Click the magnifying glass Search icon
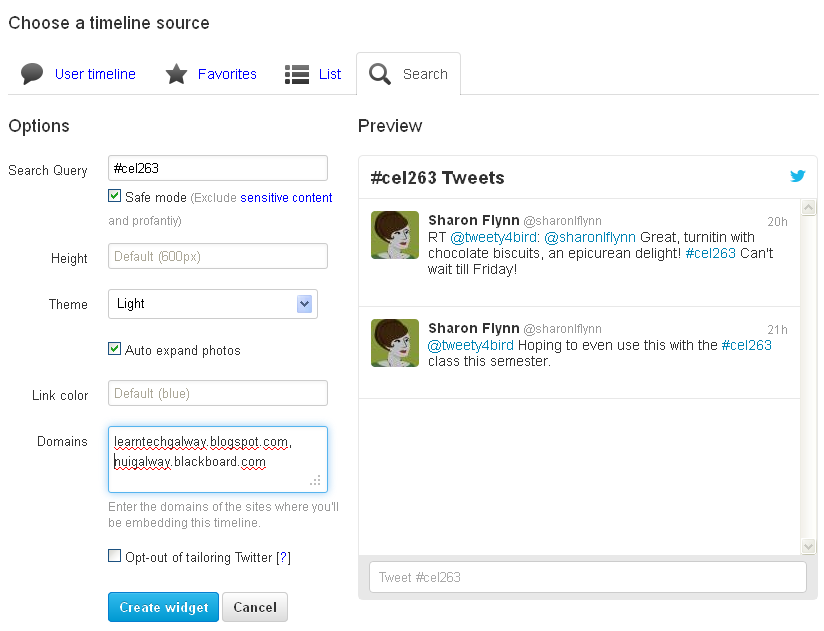 (379, 74)
